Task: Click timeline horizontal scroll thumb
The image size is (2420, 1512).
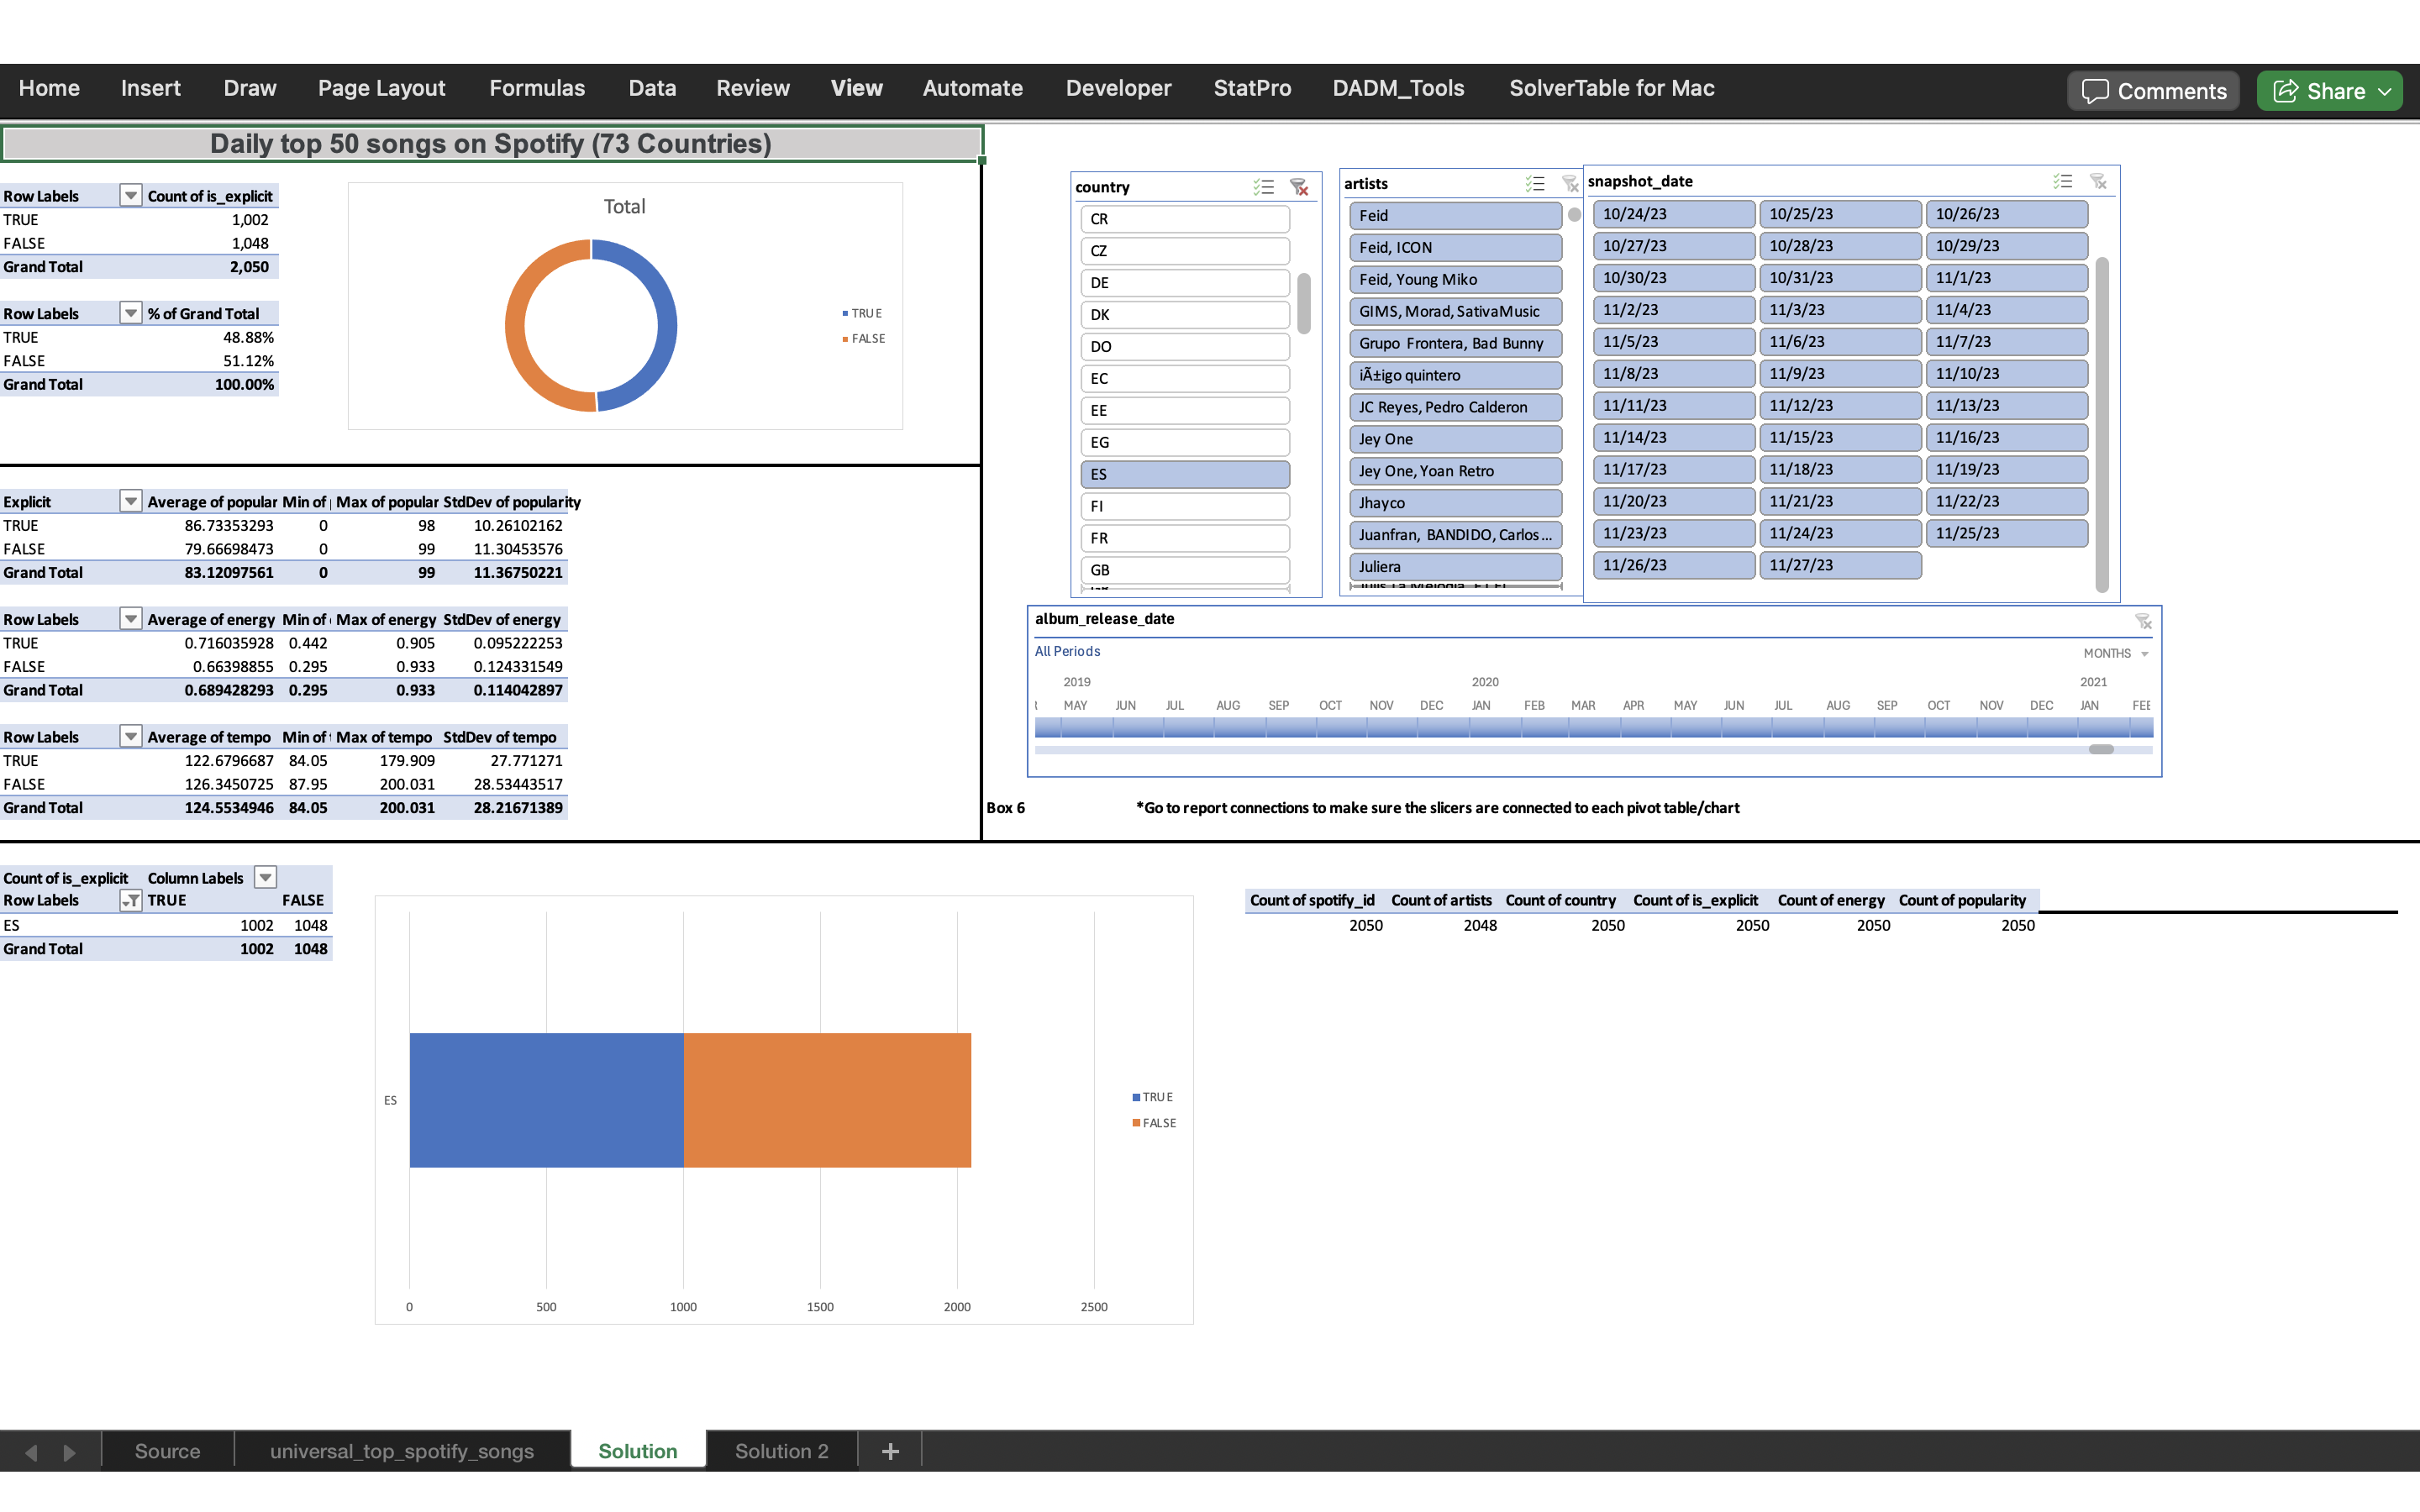Action: tap(2101, 749)
